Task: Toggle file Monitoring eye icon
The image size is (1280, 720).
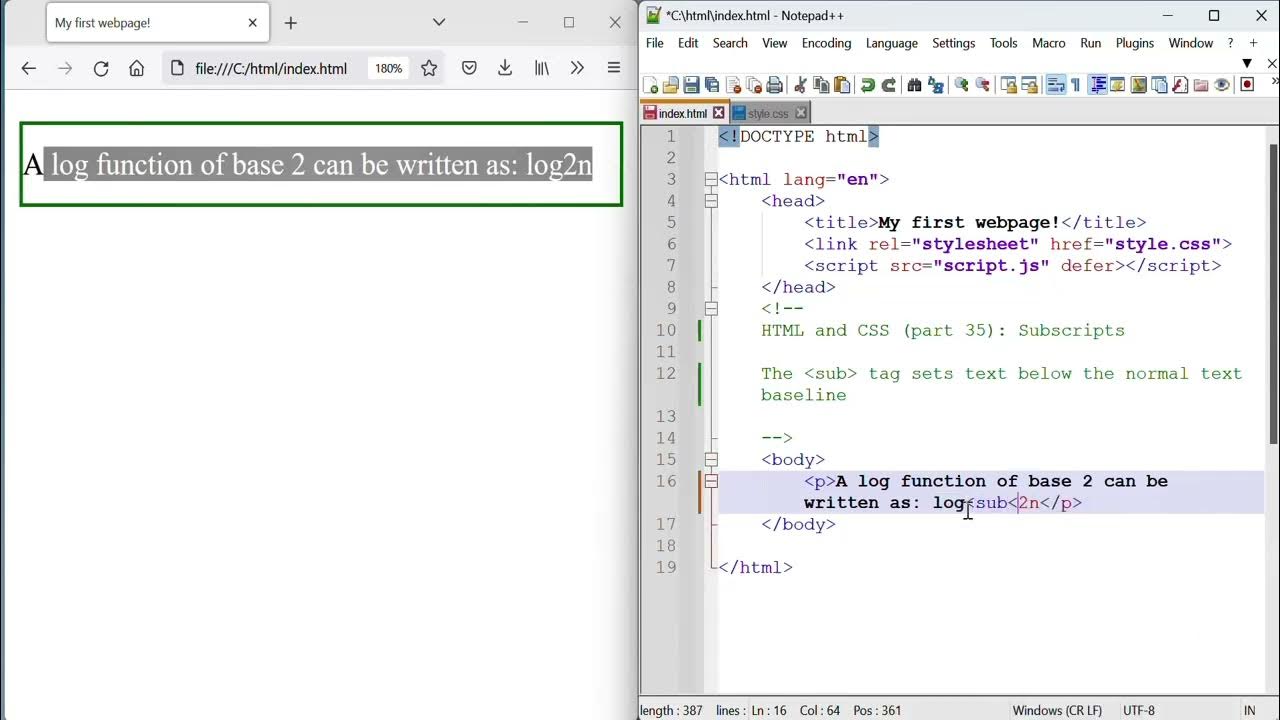Action: (x=1221, y=85)
